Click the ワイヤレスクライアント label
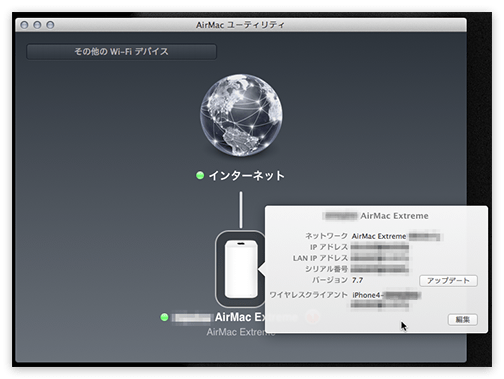The height and width of the screenshot is (379, 504). tap(308, 295)
